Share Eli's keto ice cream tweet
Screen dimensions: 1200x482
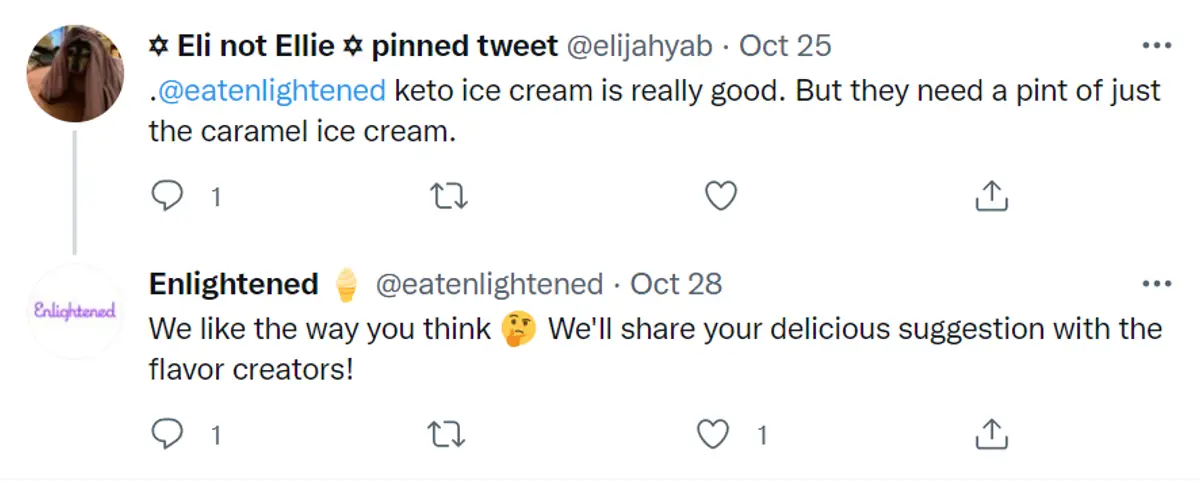pyautogui.click(x=989, y=196)
